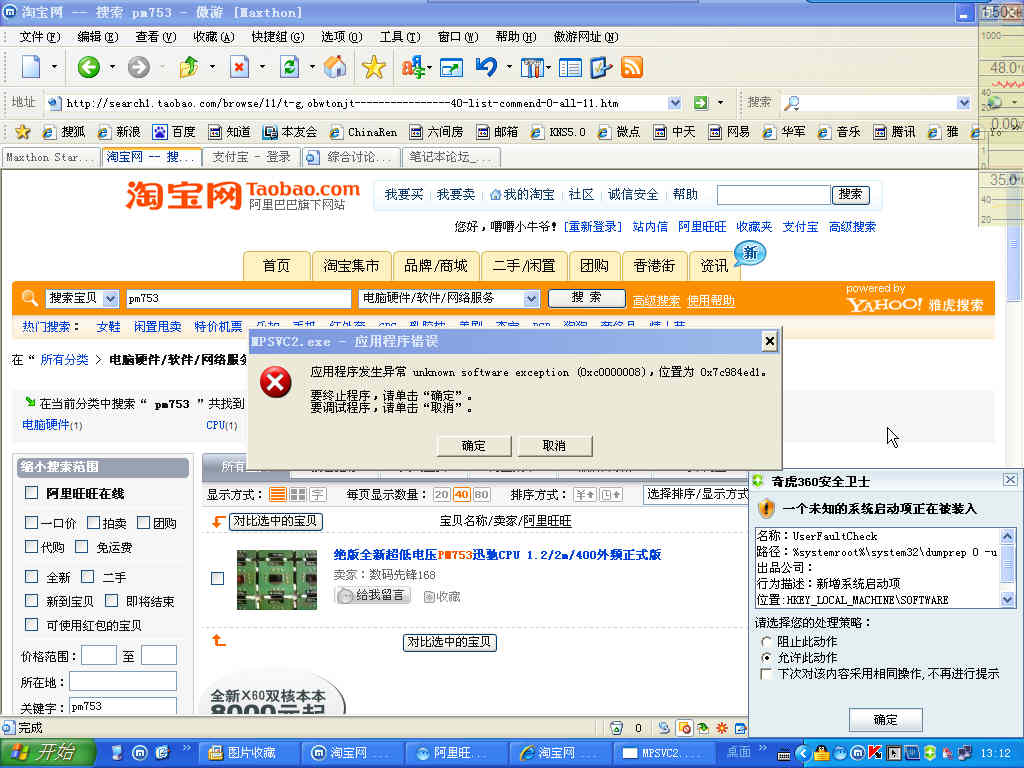
Task: Click the red X Stop toolbar icon
Action: pos(240,67)
